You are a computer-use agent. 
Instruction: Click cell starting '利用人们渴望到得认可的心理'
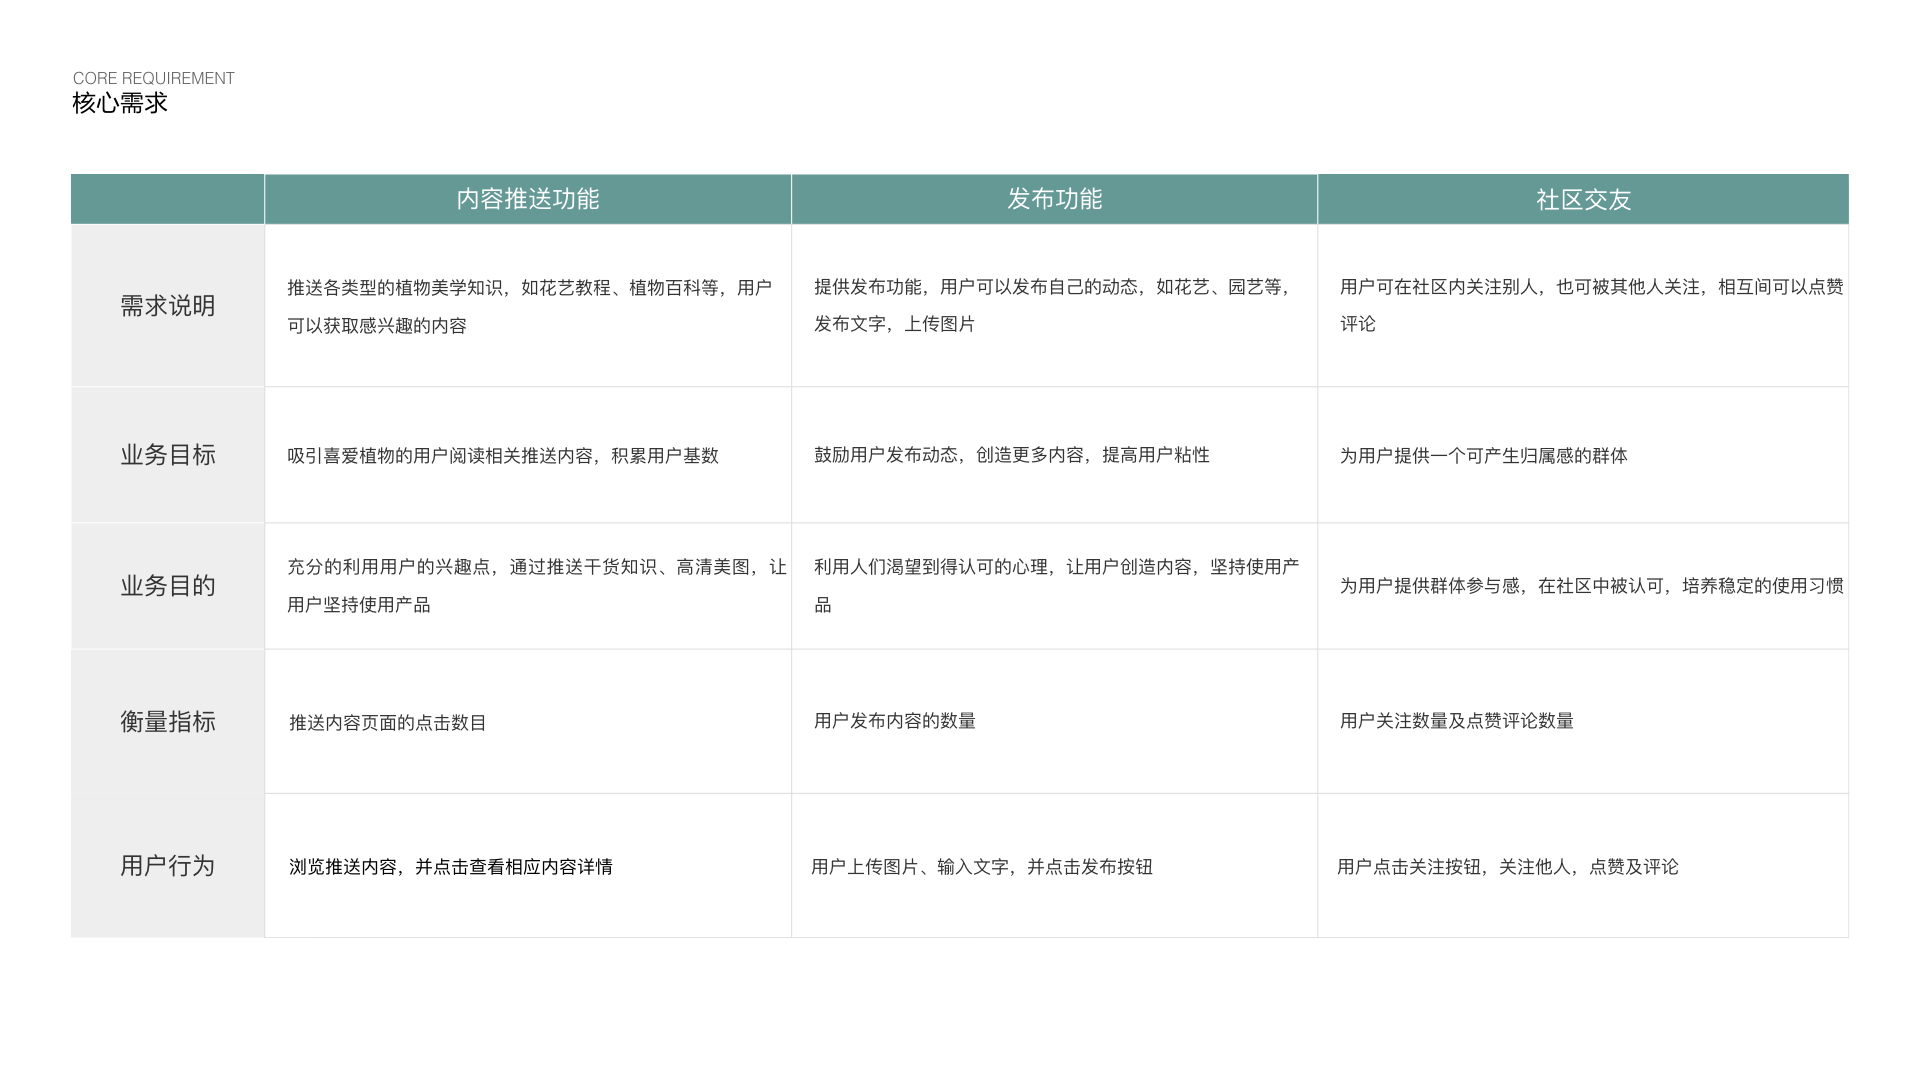coord(1054,586)
